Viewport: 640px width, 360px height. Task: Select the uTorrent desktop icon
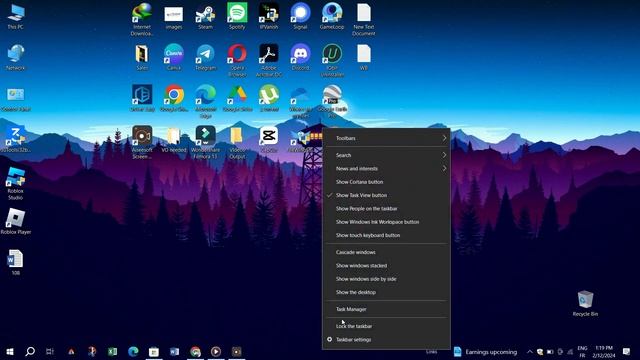point(269,98)
